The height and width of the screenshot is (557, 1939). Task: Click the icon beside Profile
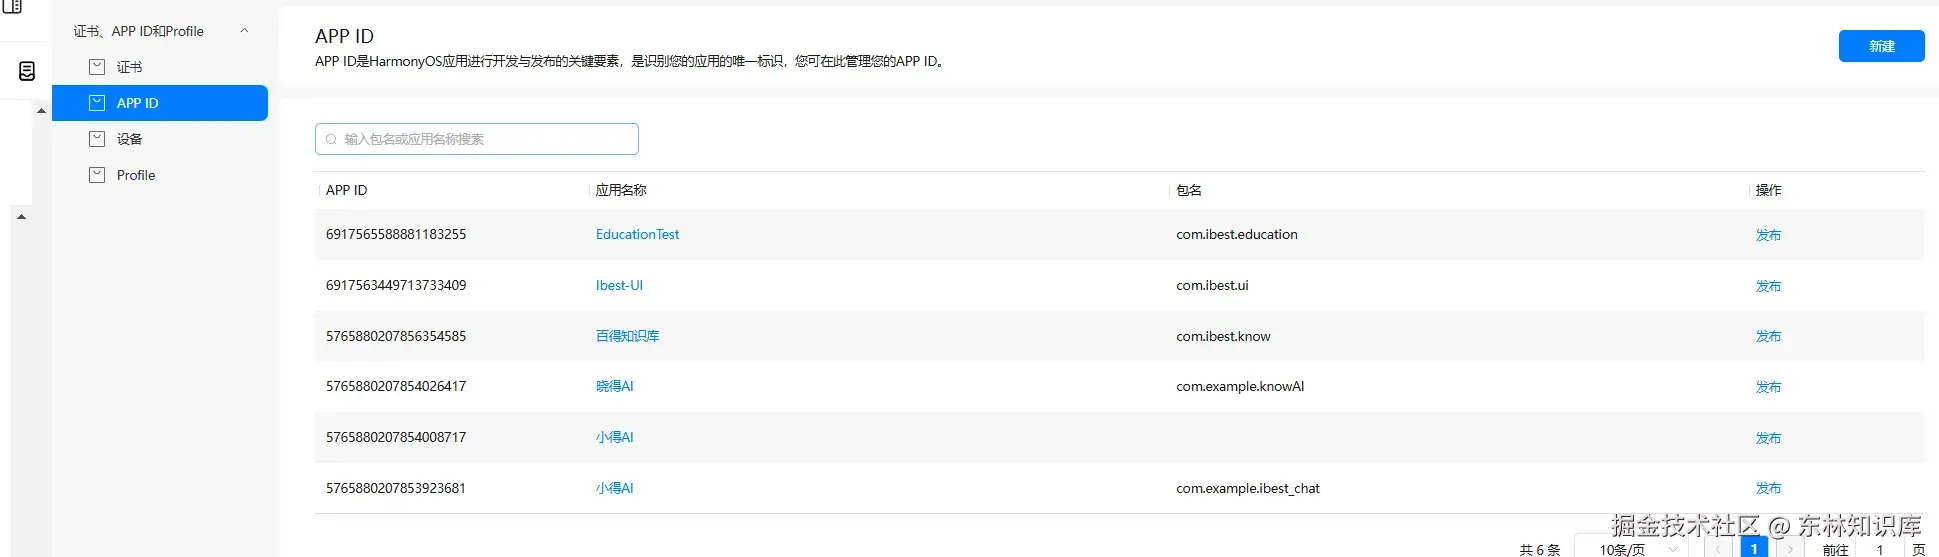coord(97,175)
